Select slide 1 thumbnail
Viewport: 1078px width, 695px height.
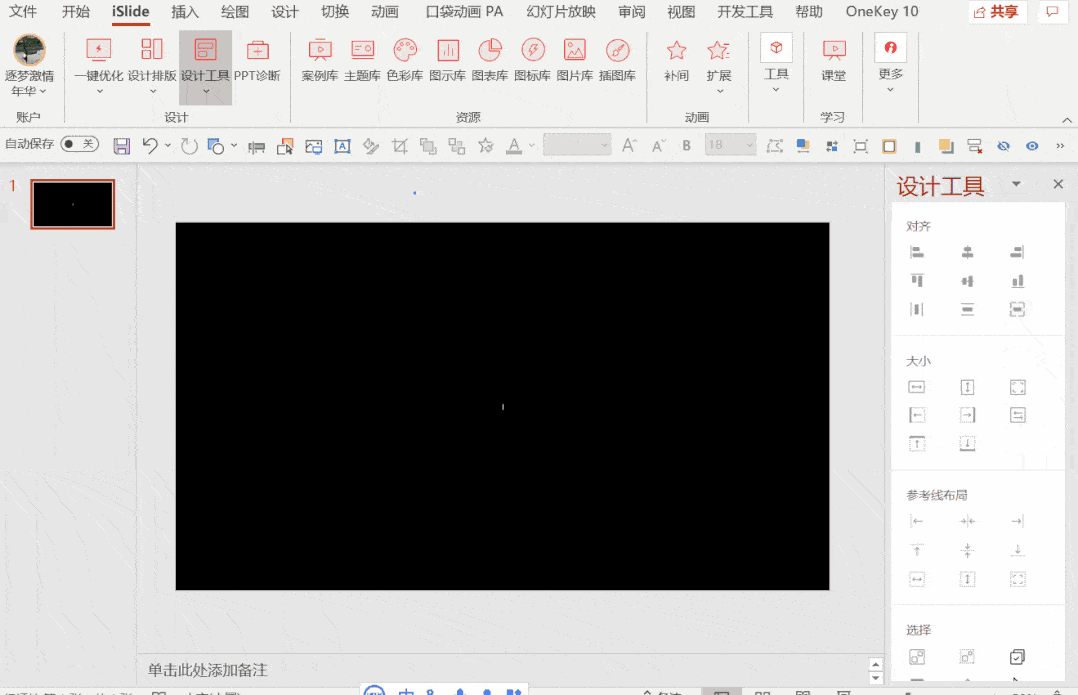click(73, 205)
